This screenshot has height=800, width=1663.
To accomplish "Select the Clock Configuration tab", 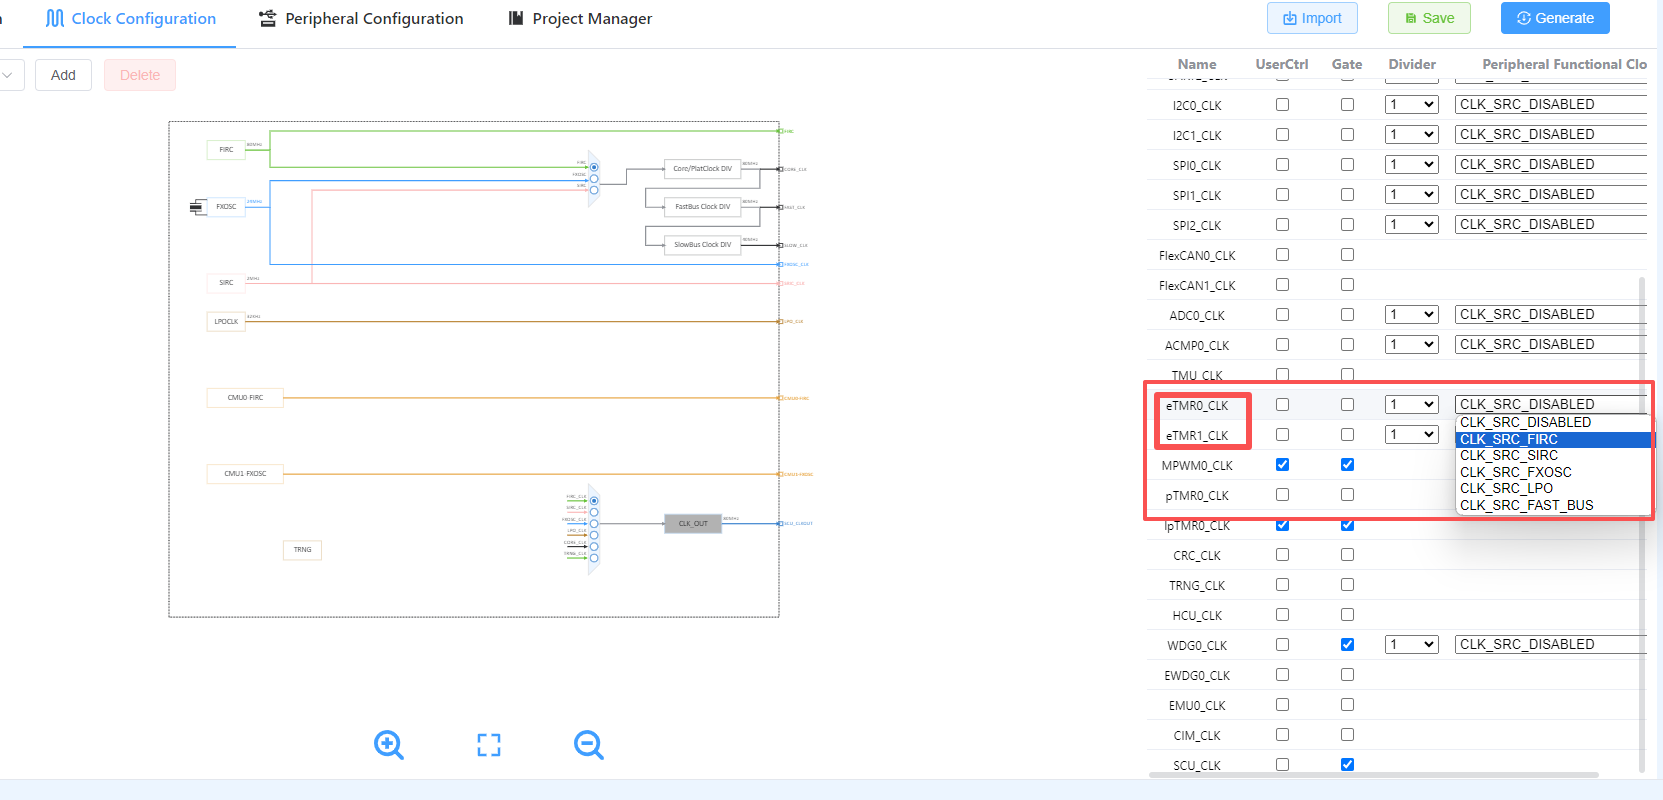I will point(130,19).
